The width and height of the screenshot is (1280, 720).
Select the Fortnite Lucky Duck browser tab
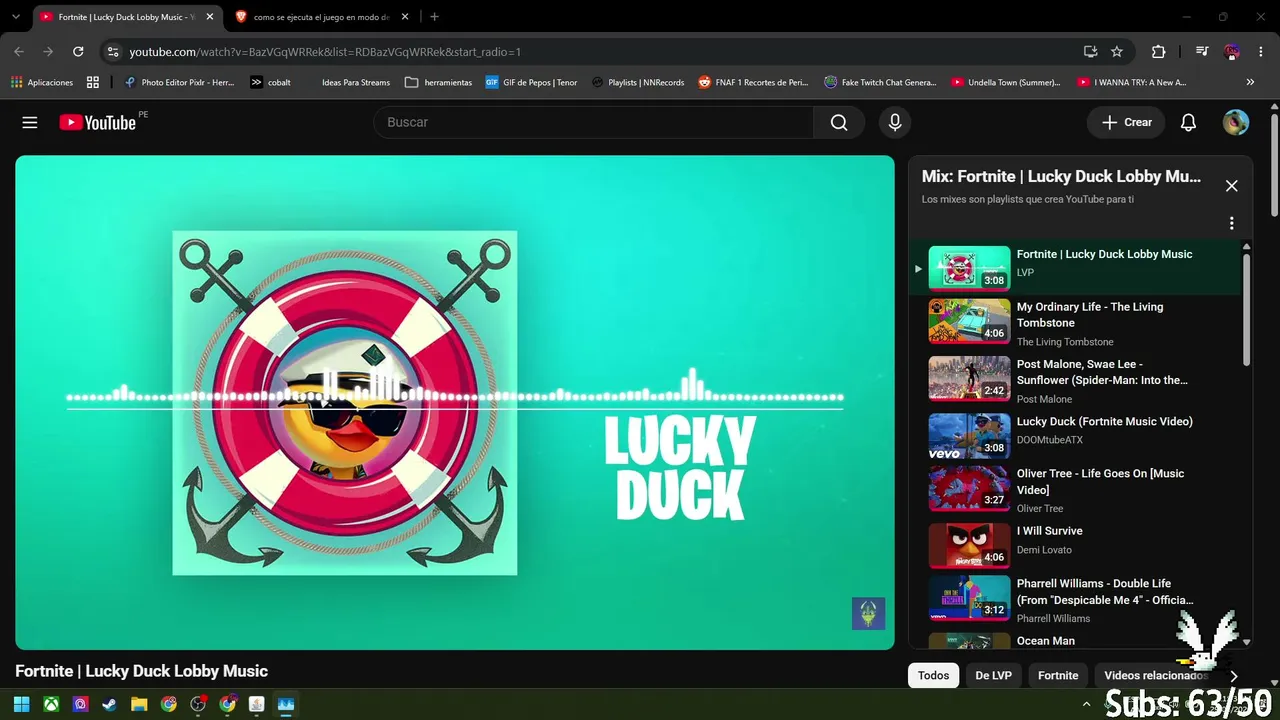tap(127, 17)
